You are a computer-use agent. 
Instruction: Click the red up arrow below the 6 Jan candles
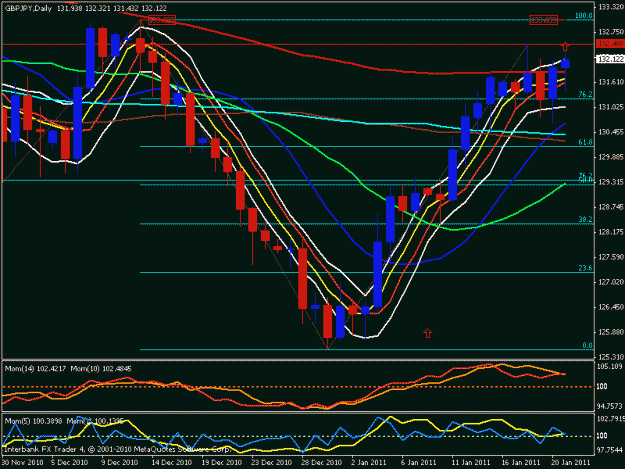point(428,333)
